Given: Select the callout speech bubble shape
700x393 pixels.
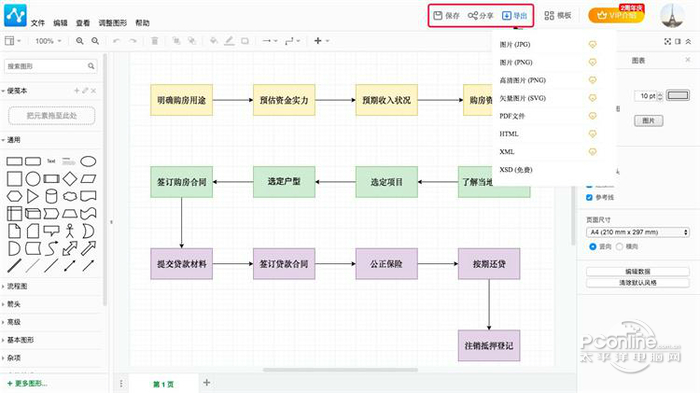Looking at the screenshot, I should (51, 231).
